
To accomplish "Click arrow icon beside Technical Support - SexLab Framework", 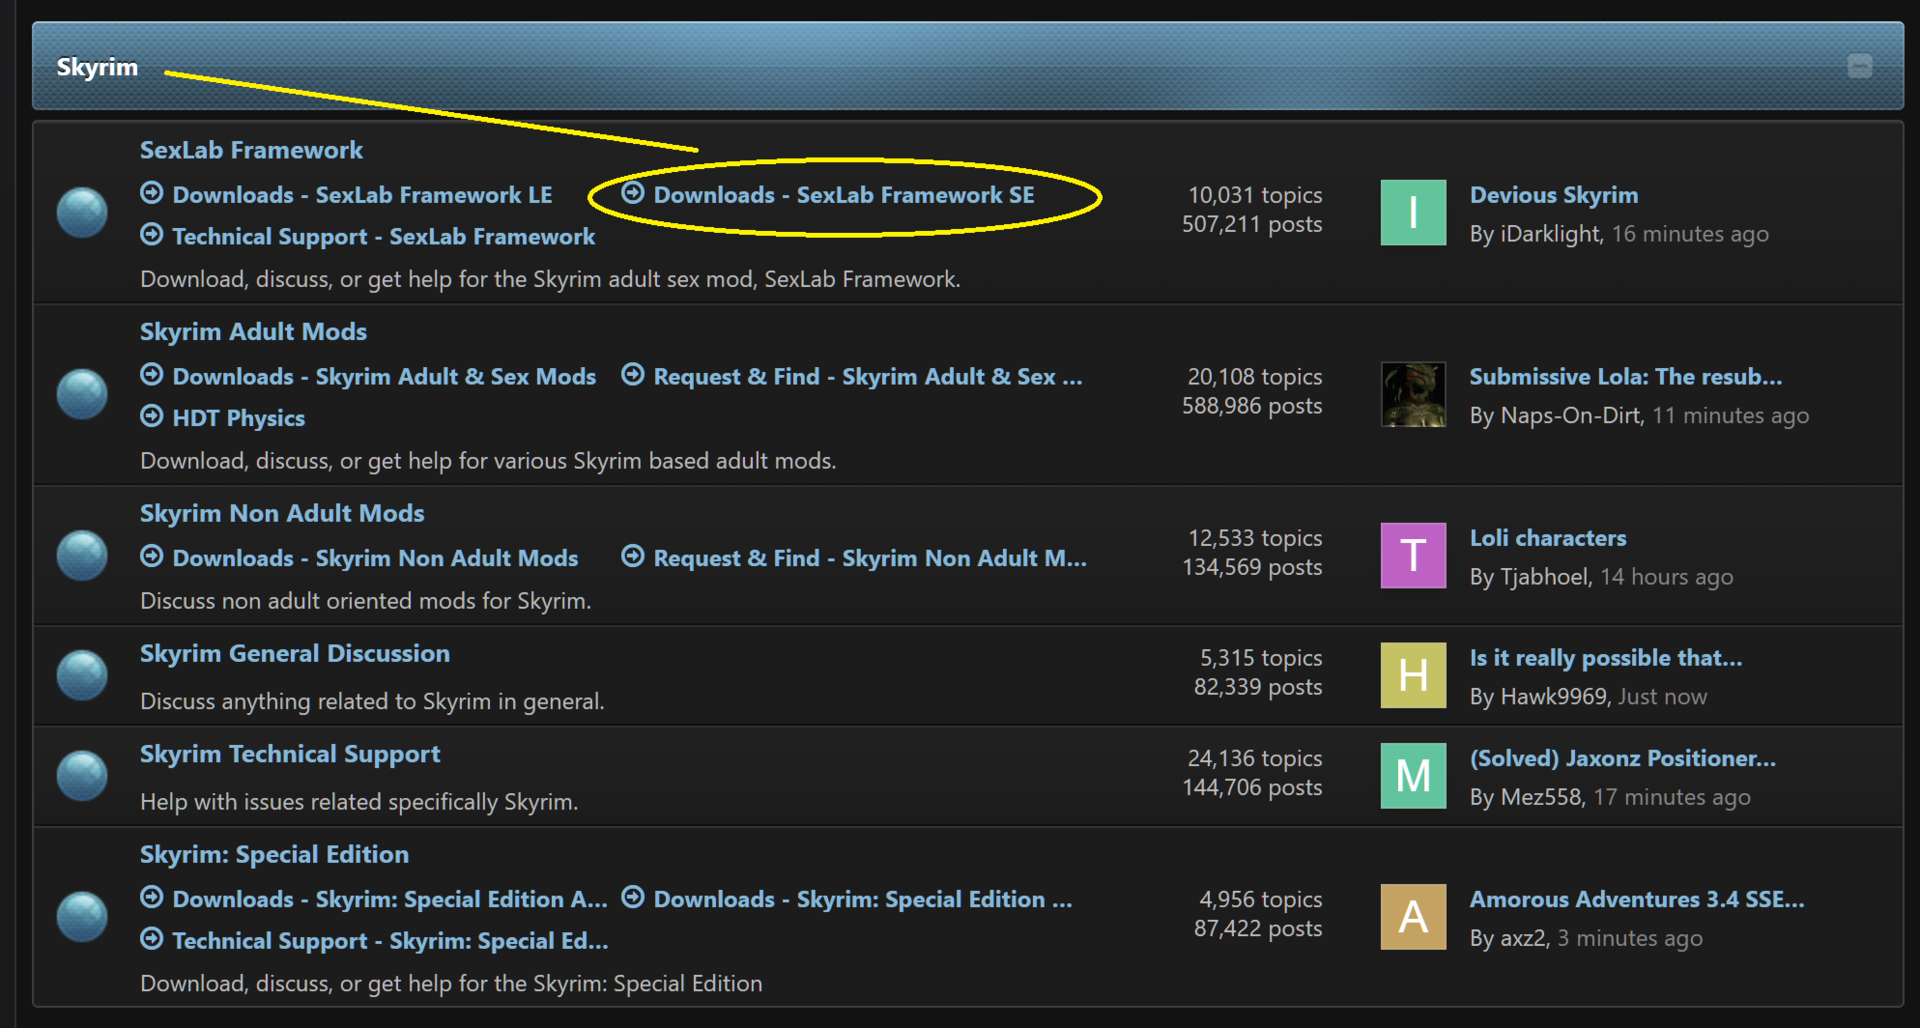I will coord(152,235).
